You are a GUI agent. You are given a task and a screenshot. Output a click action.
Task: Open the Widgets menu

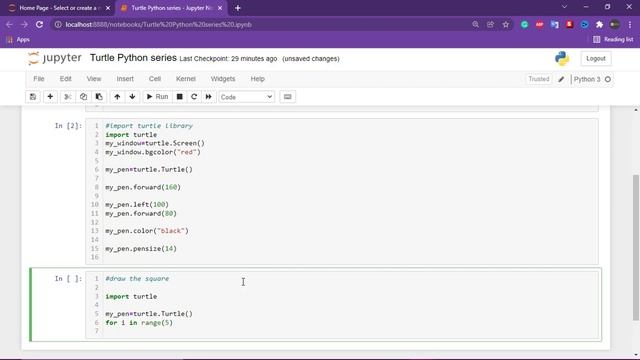click(x=223, y=79)
